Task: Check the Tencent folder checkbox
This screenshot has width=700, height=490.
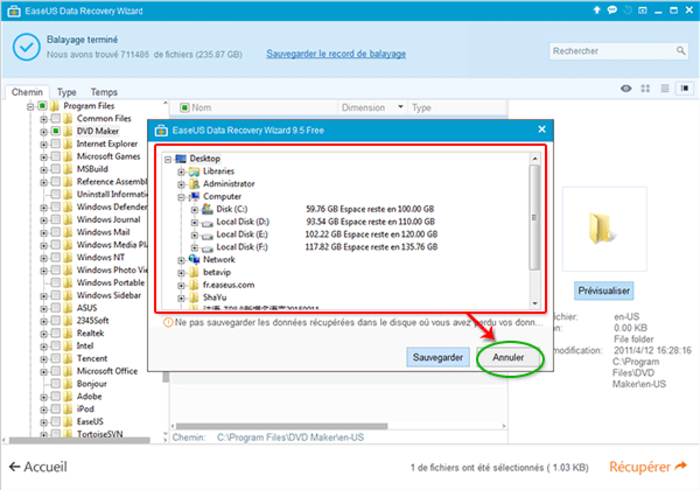Action: (55, 358)
